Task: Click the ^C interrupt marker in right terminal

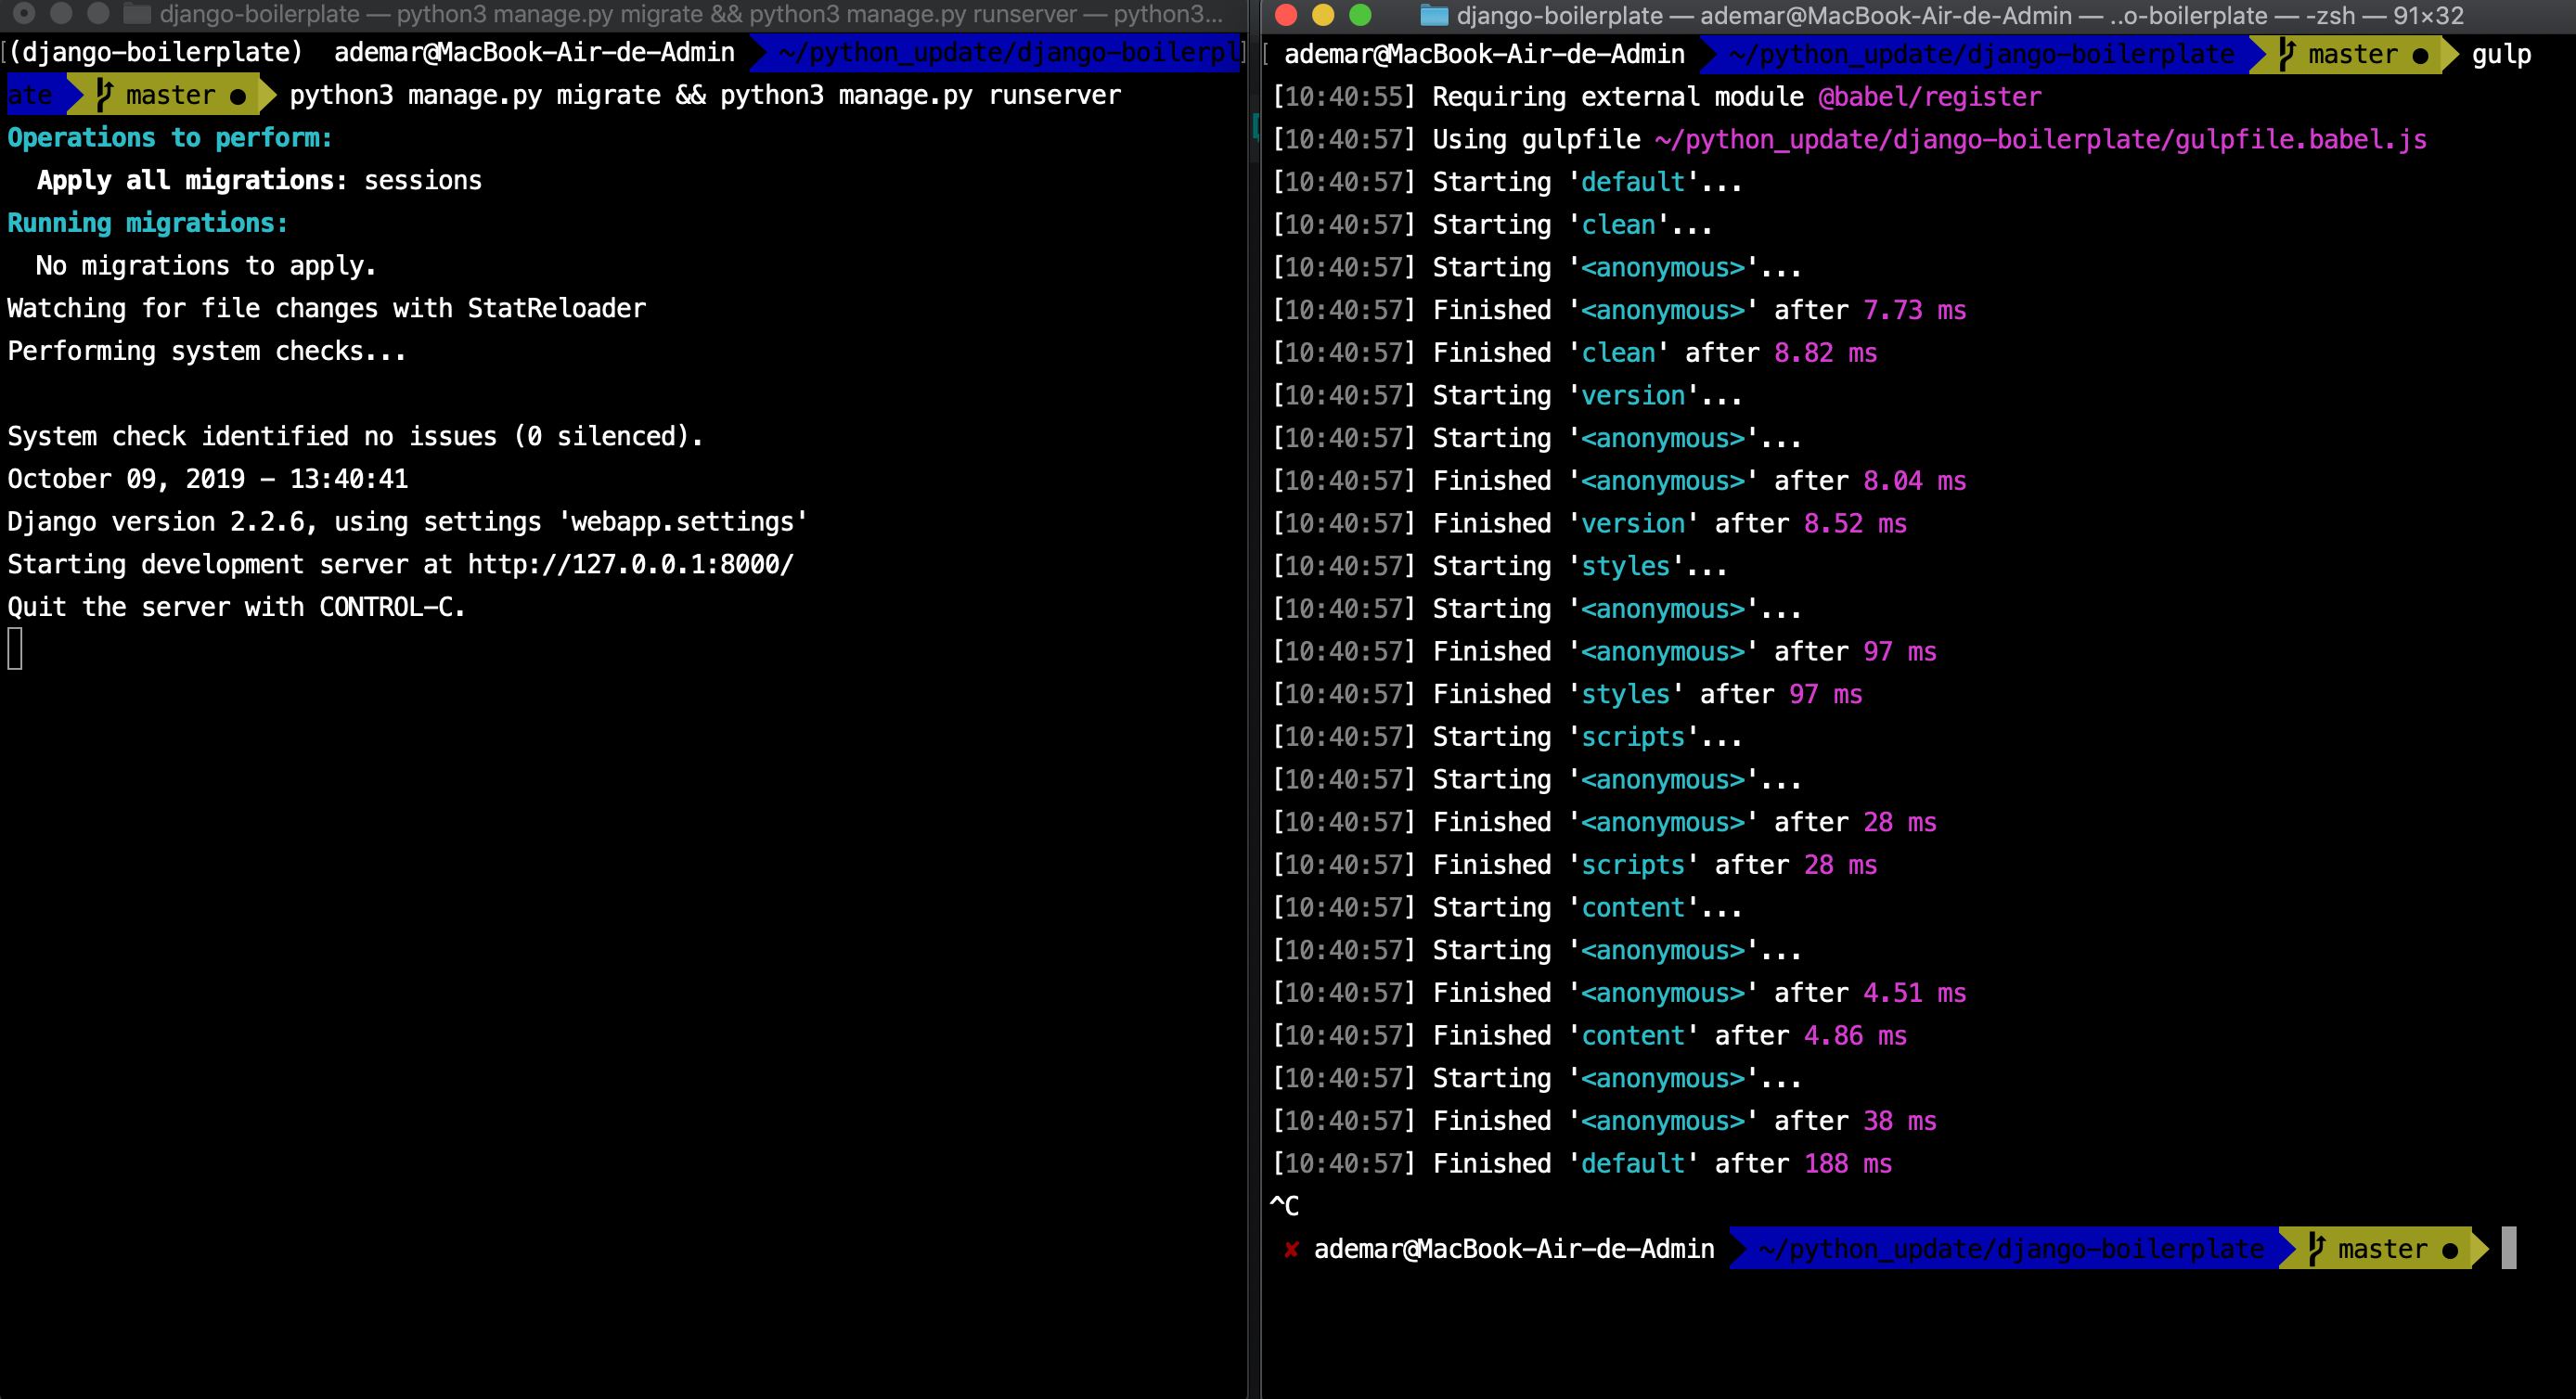Action: point(1284,1206)
